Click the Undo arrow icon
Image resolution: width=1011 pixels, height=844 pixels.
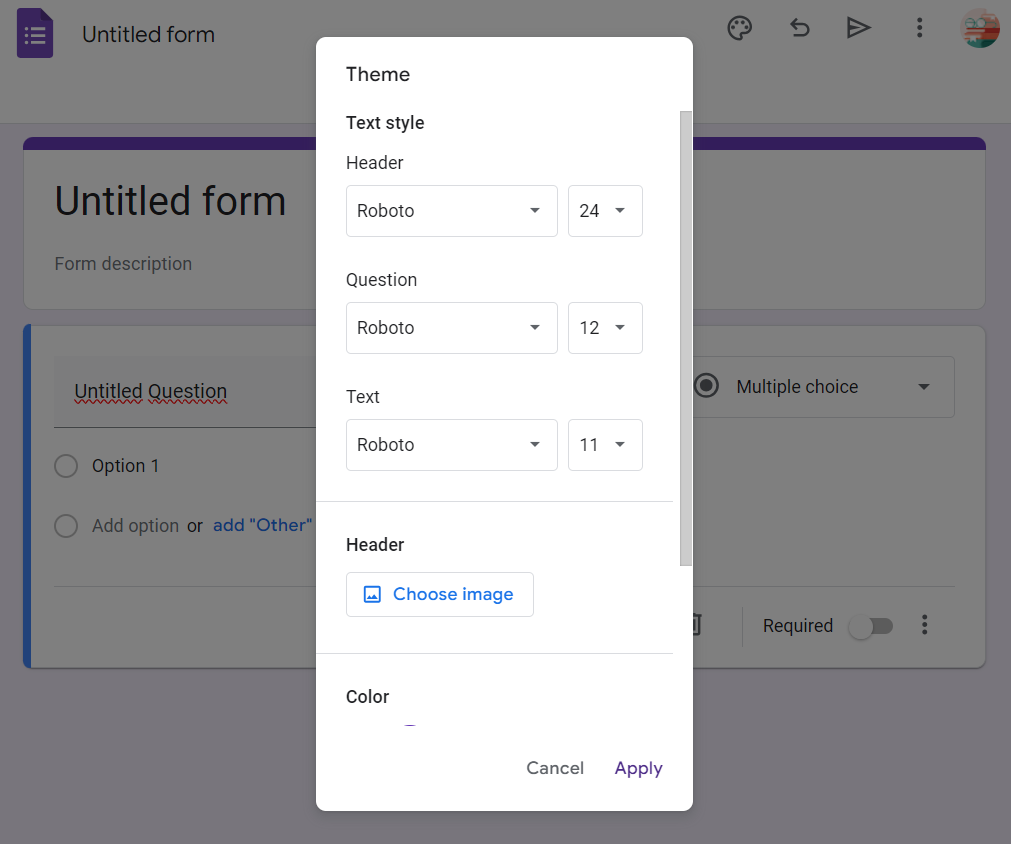[800, 28]
